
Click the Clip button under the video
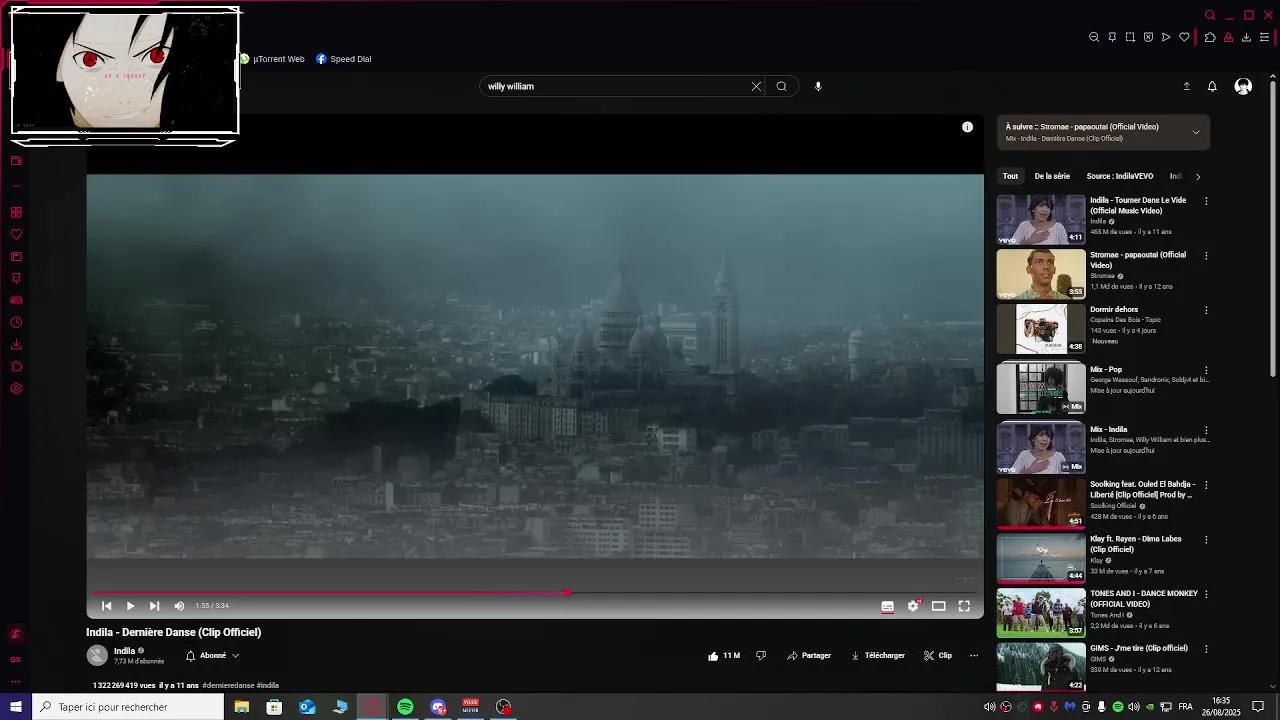click(x=938, y=656)
